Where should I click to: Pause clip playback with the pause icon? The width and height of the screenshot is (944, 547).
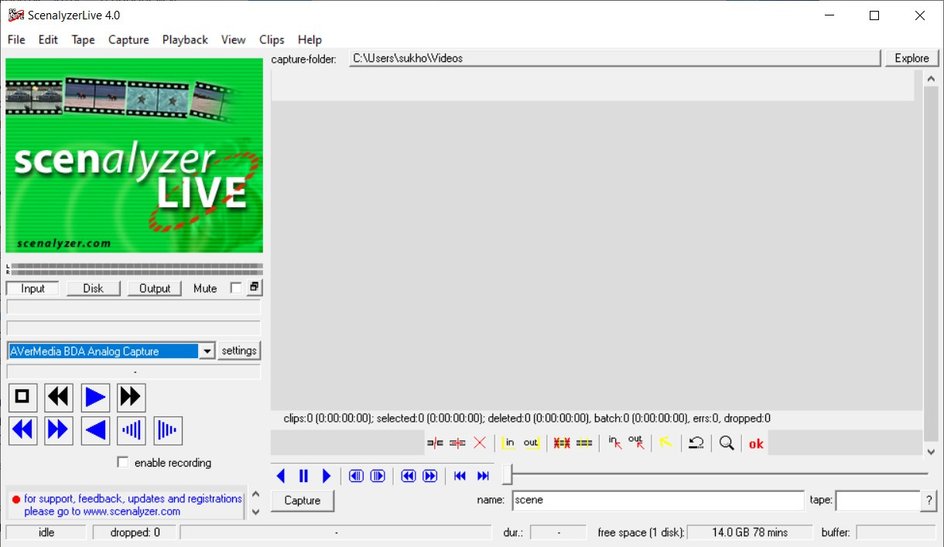point(303,476)
